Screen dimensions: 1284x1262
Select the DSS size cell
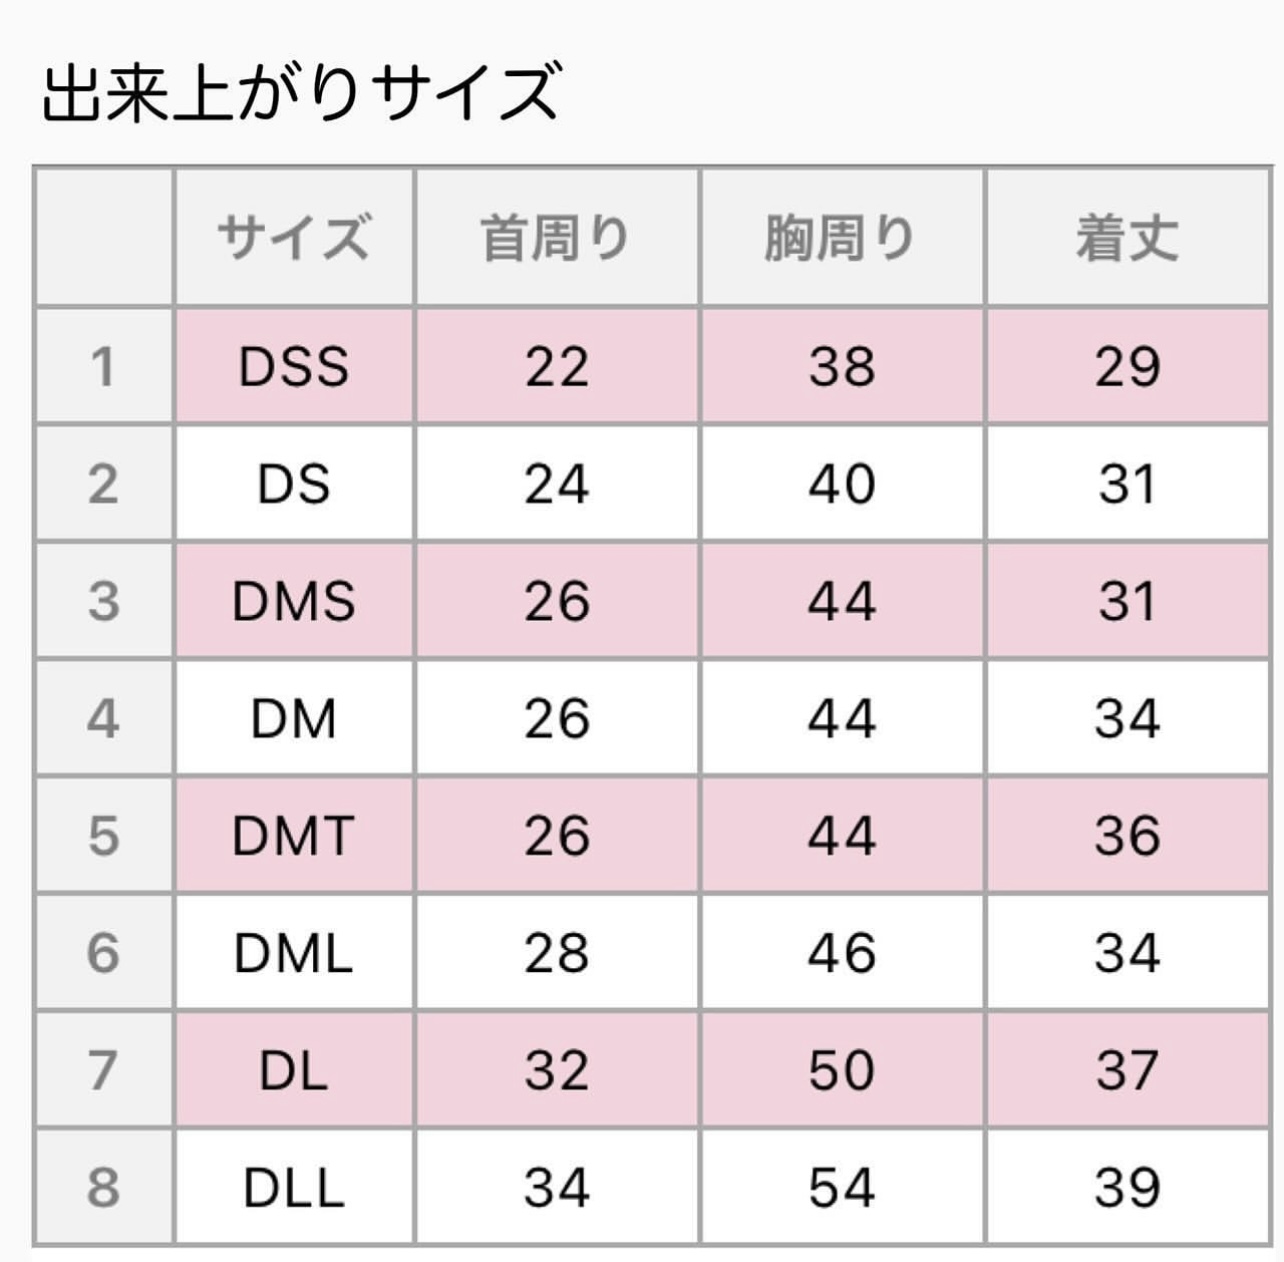pos(293,366)
